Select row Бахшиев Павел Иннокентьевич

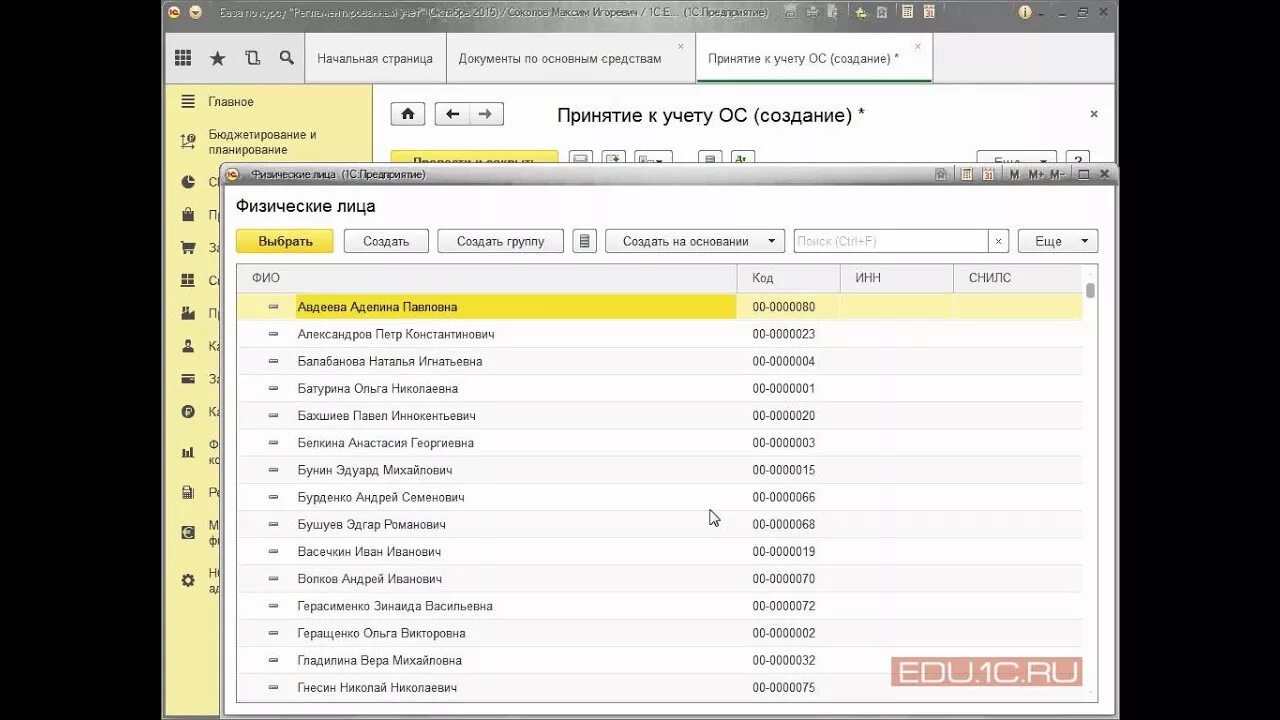click(x=660, y=416)
